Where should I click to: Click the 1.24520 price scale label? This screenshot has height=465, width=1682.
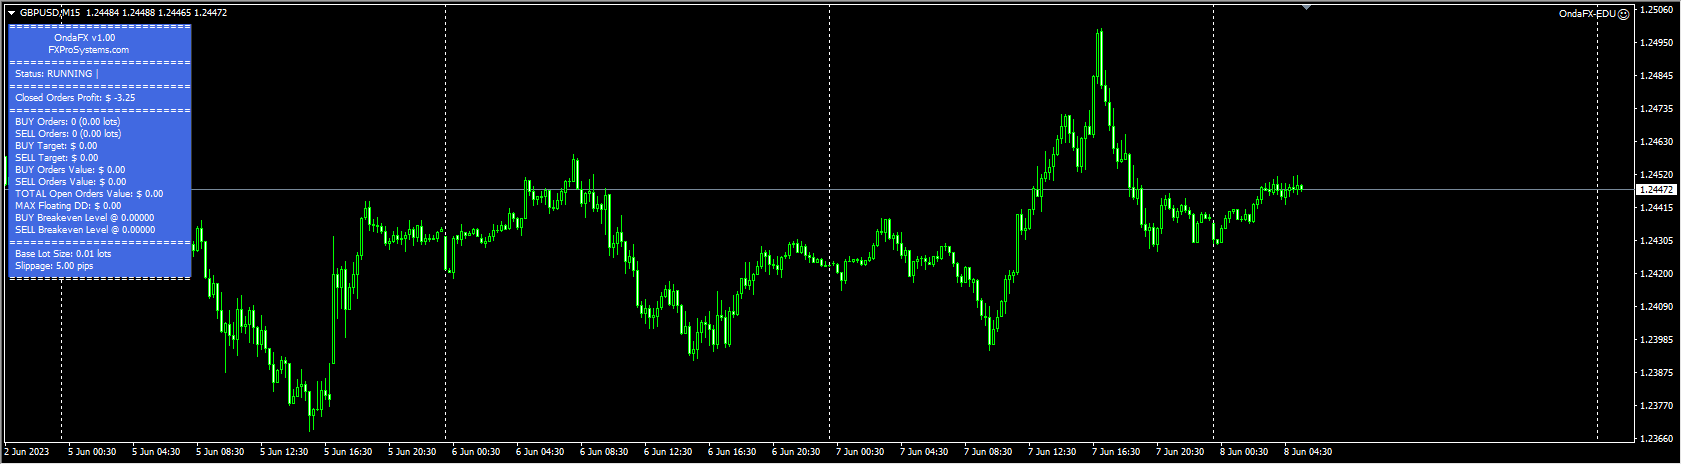point(1657,175)
